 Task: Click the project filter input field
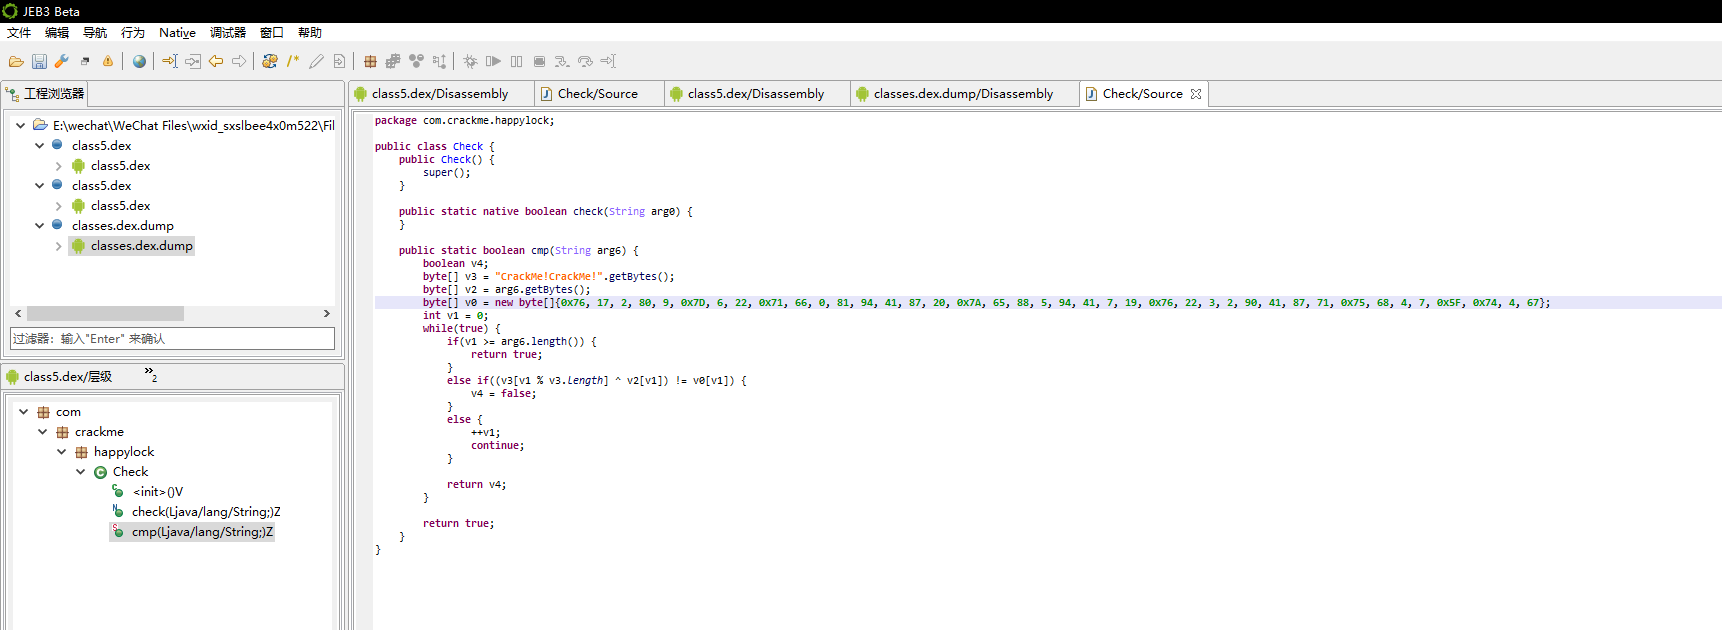tap(172, 339)
